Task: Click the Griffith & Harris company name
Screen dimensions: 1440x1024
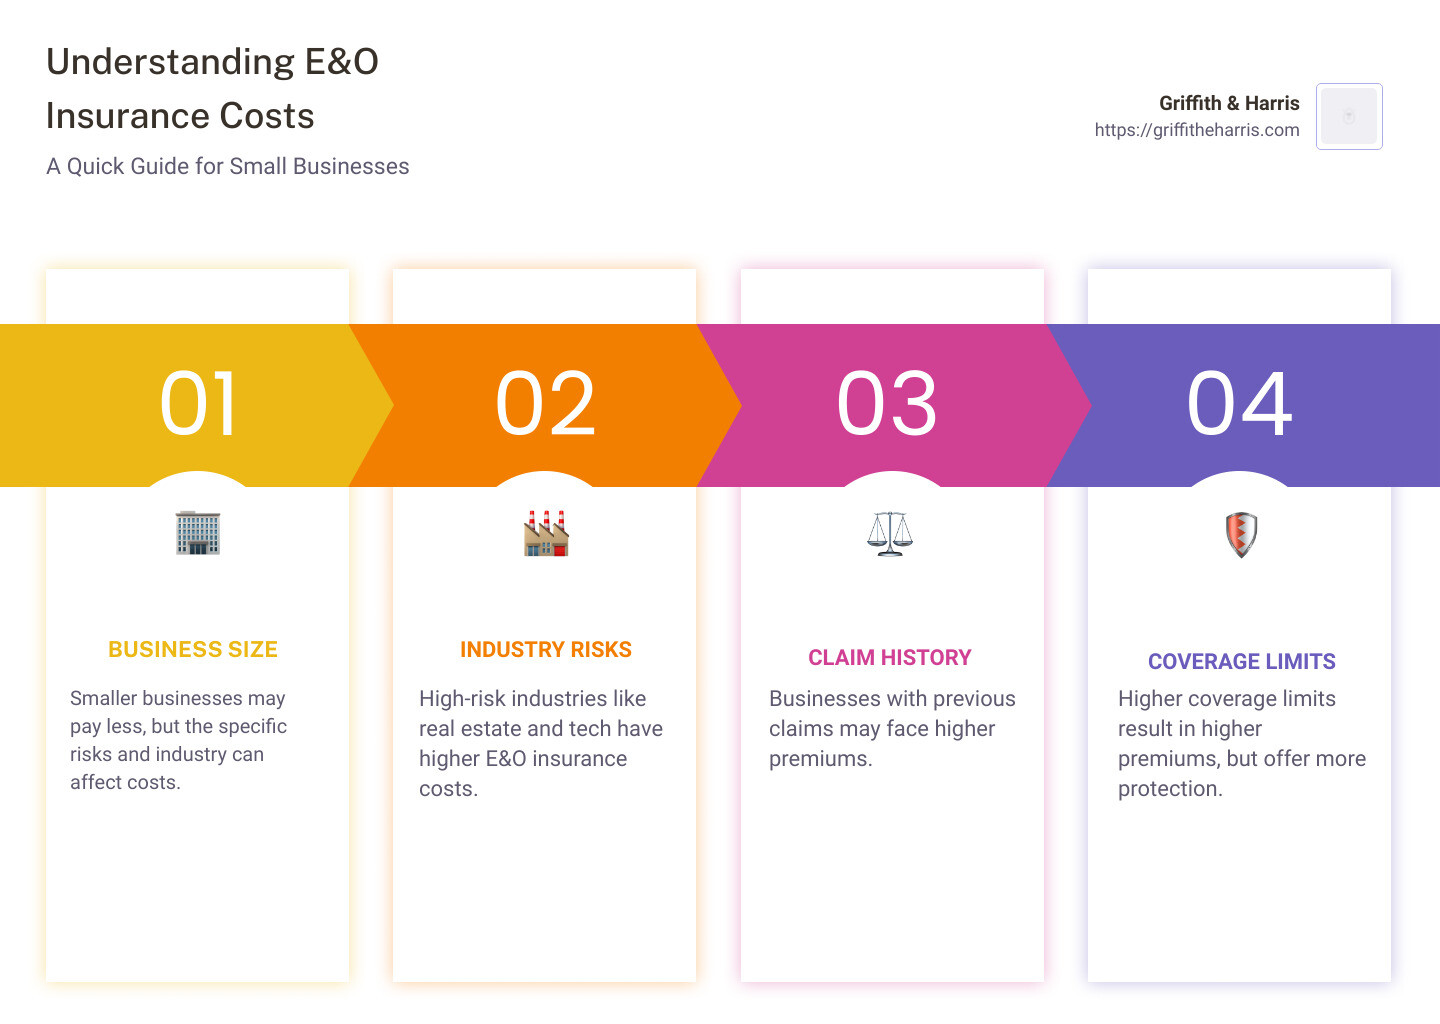Action: (1229, 103)
